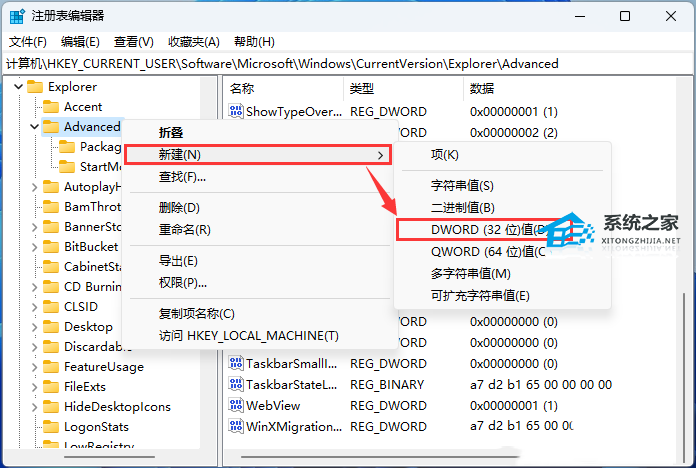Viewport: 696px width, 468px height.
Task: Create a new QWORD (64 位) value
Action: tap(502, 252)
